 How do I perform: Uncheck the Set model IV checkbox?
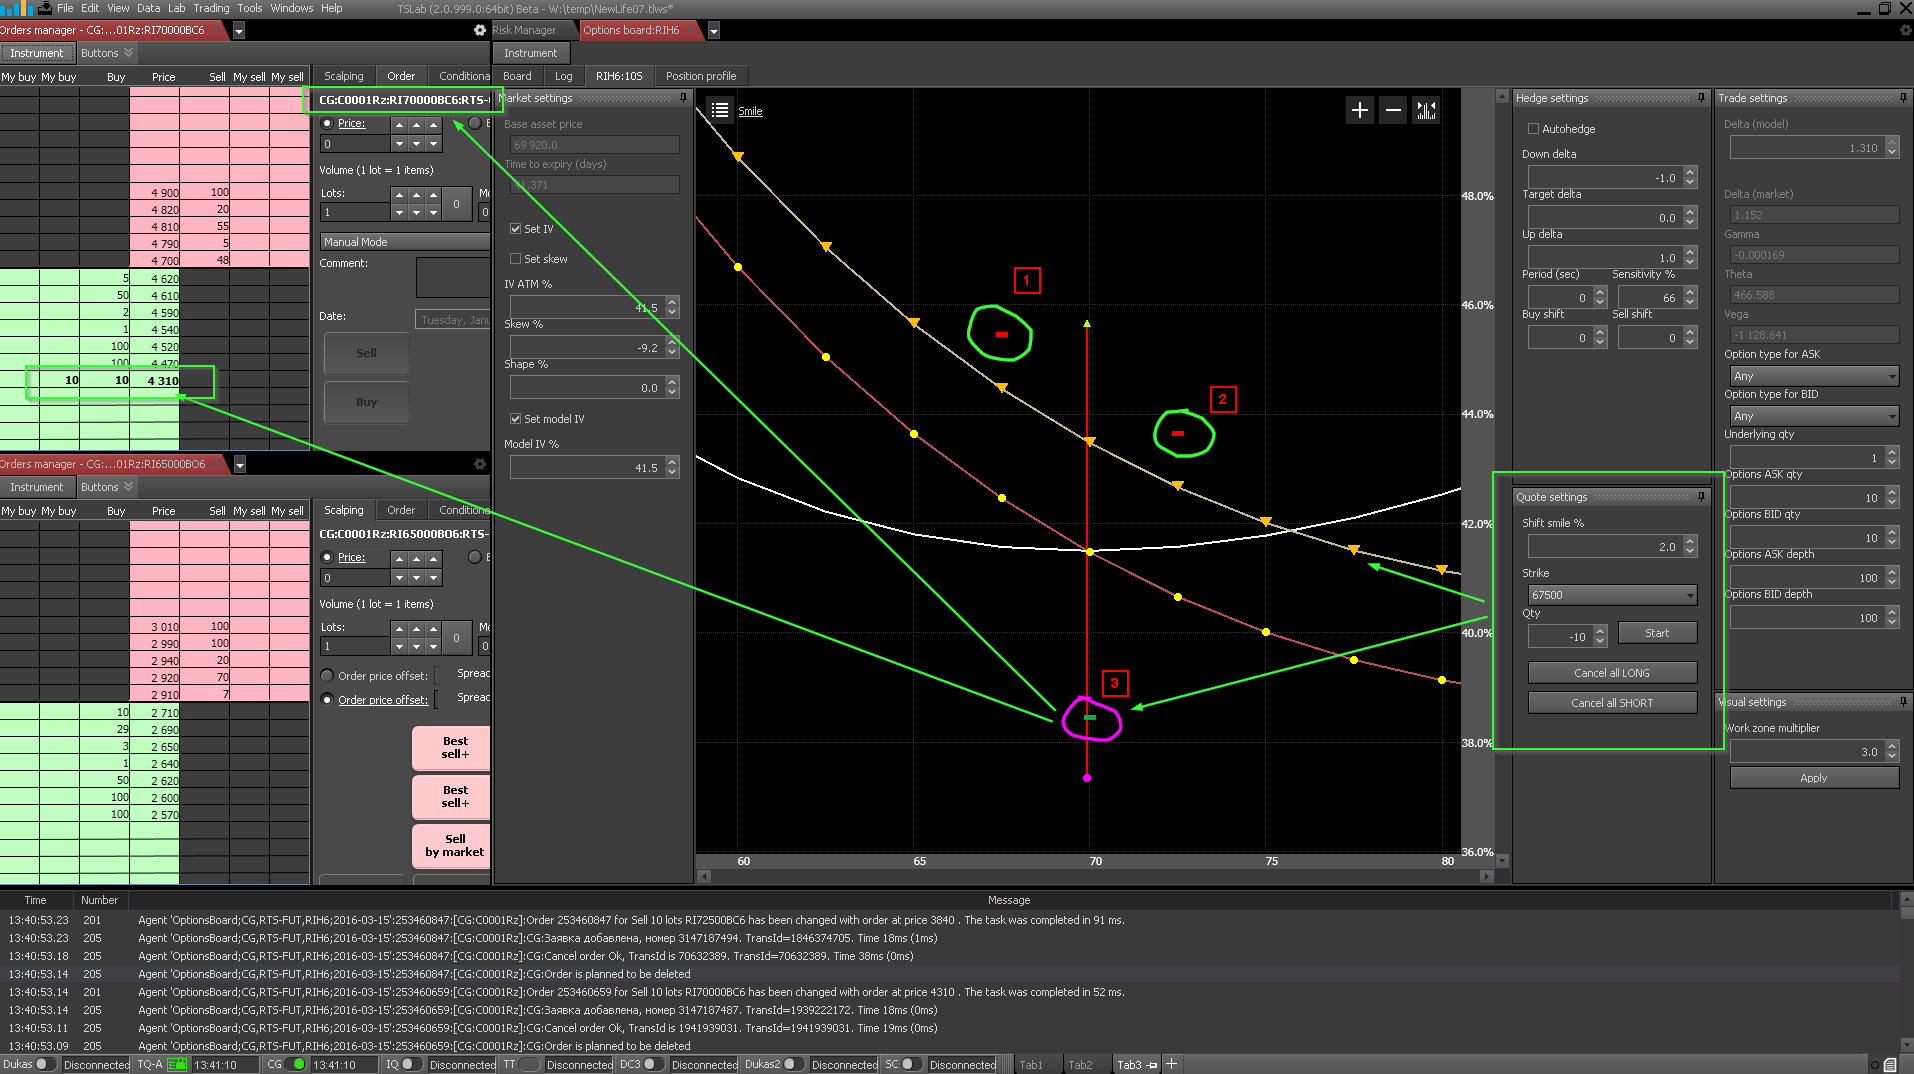point(516,419)
